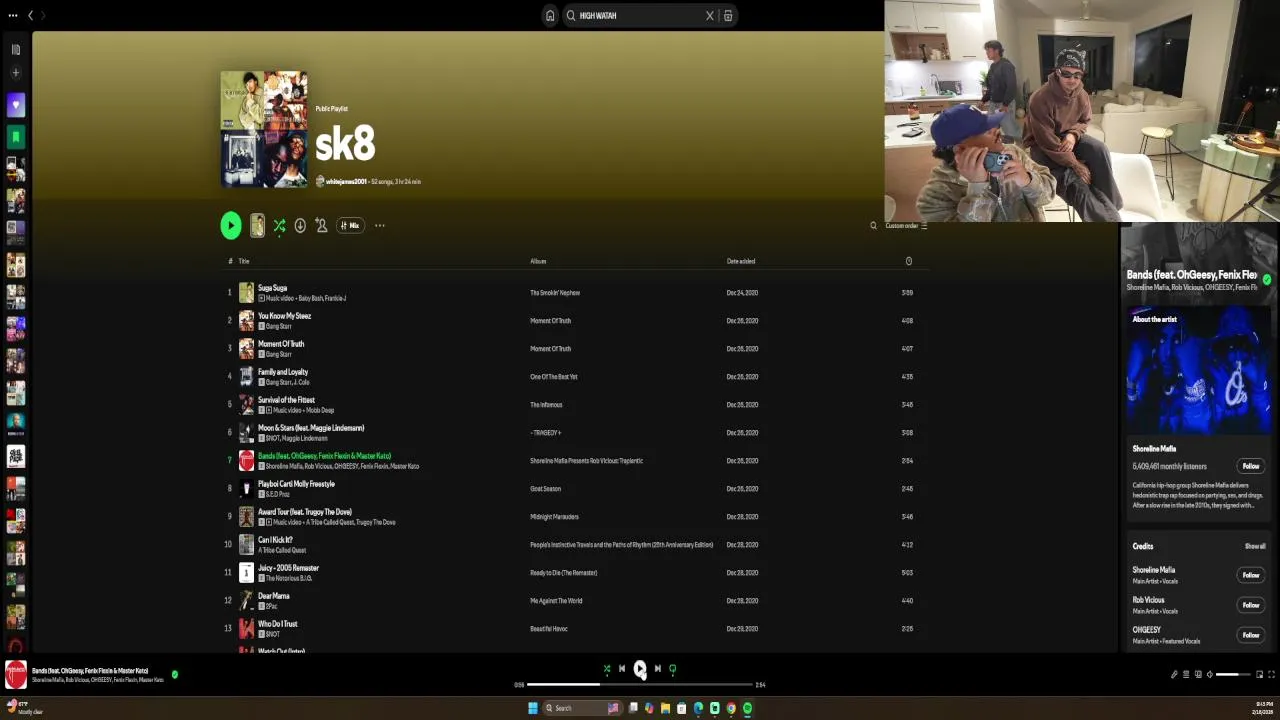Image resolution: width=1280 pixels, height=720 pixels.
Task: Sort by the Date added column header
Action: 741,261
